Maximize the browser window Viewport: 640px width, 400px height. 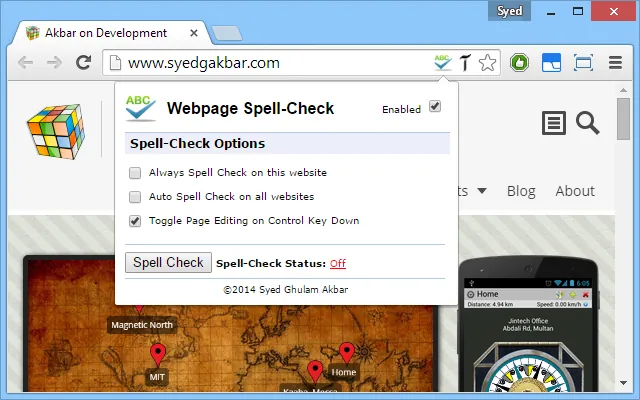578,11
